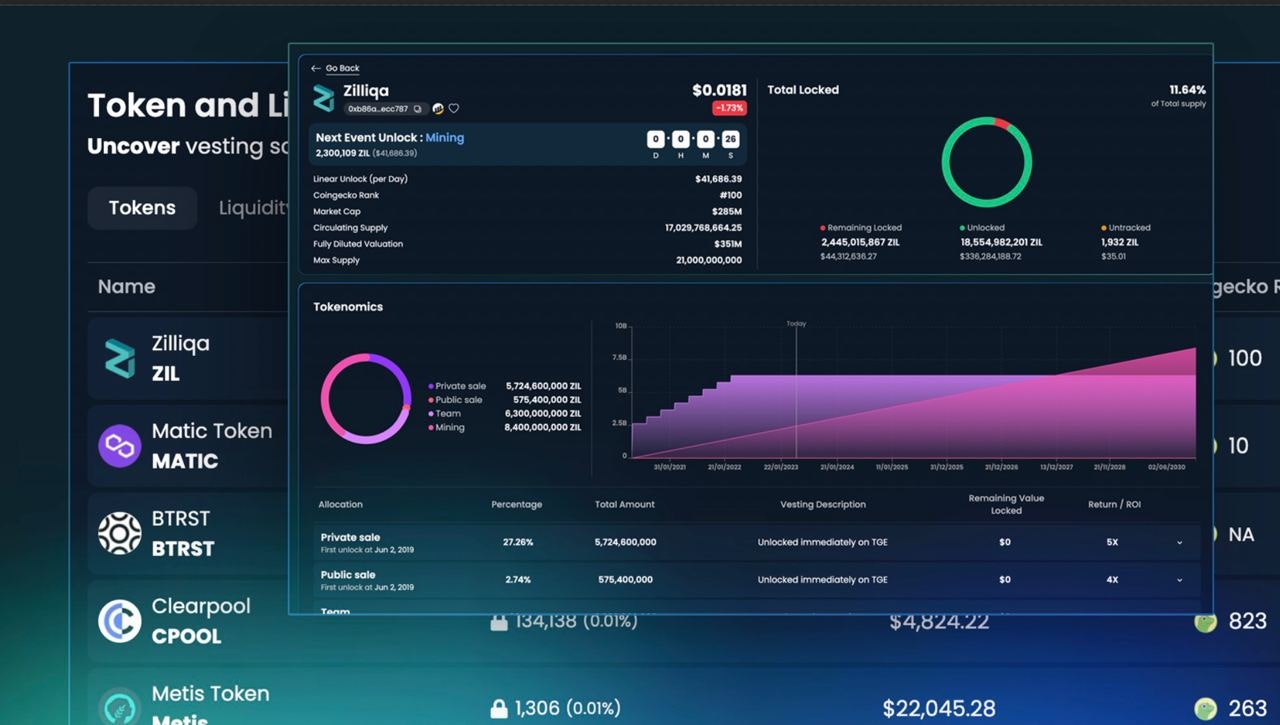Click the Today marker on the vesting chart
1280x725 pixels.
pos(796,324)
